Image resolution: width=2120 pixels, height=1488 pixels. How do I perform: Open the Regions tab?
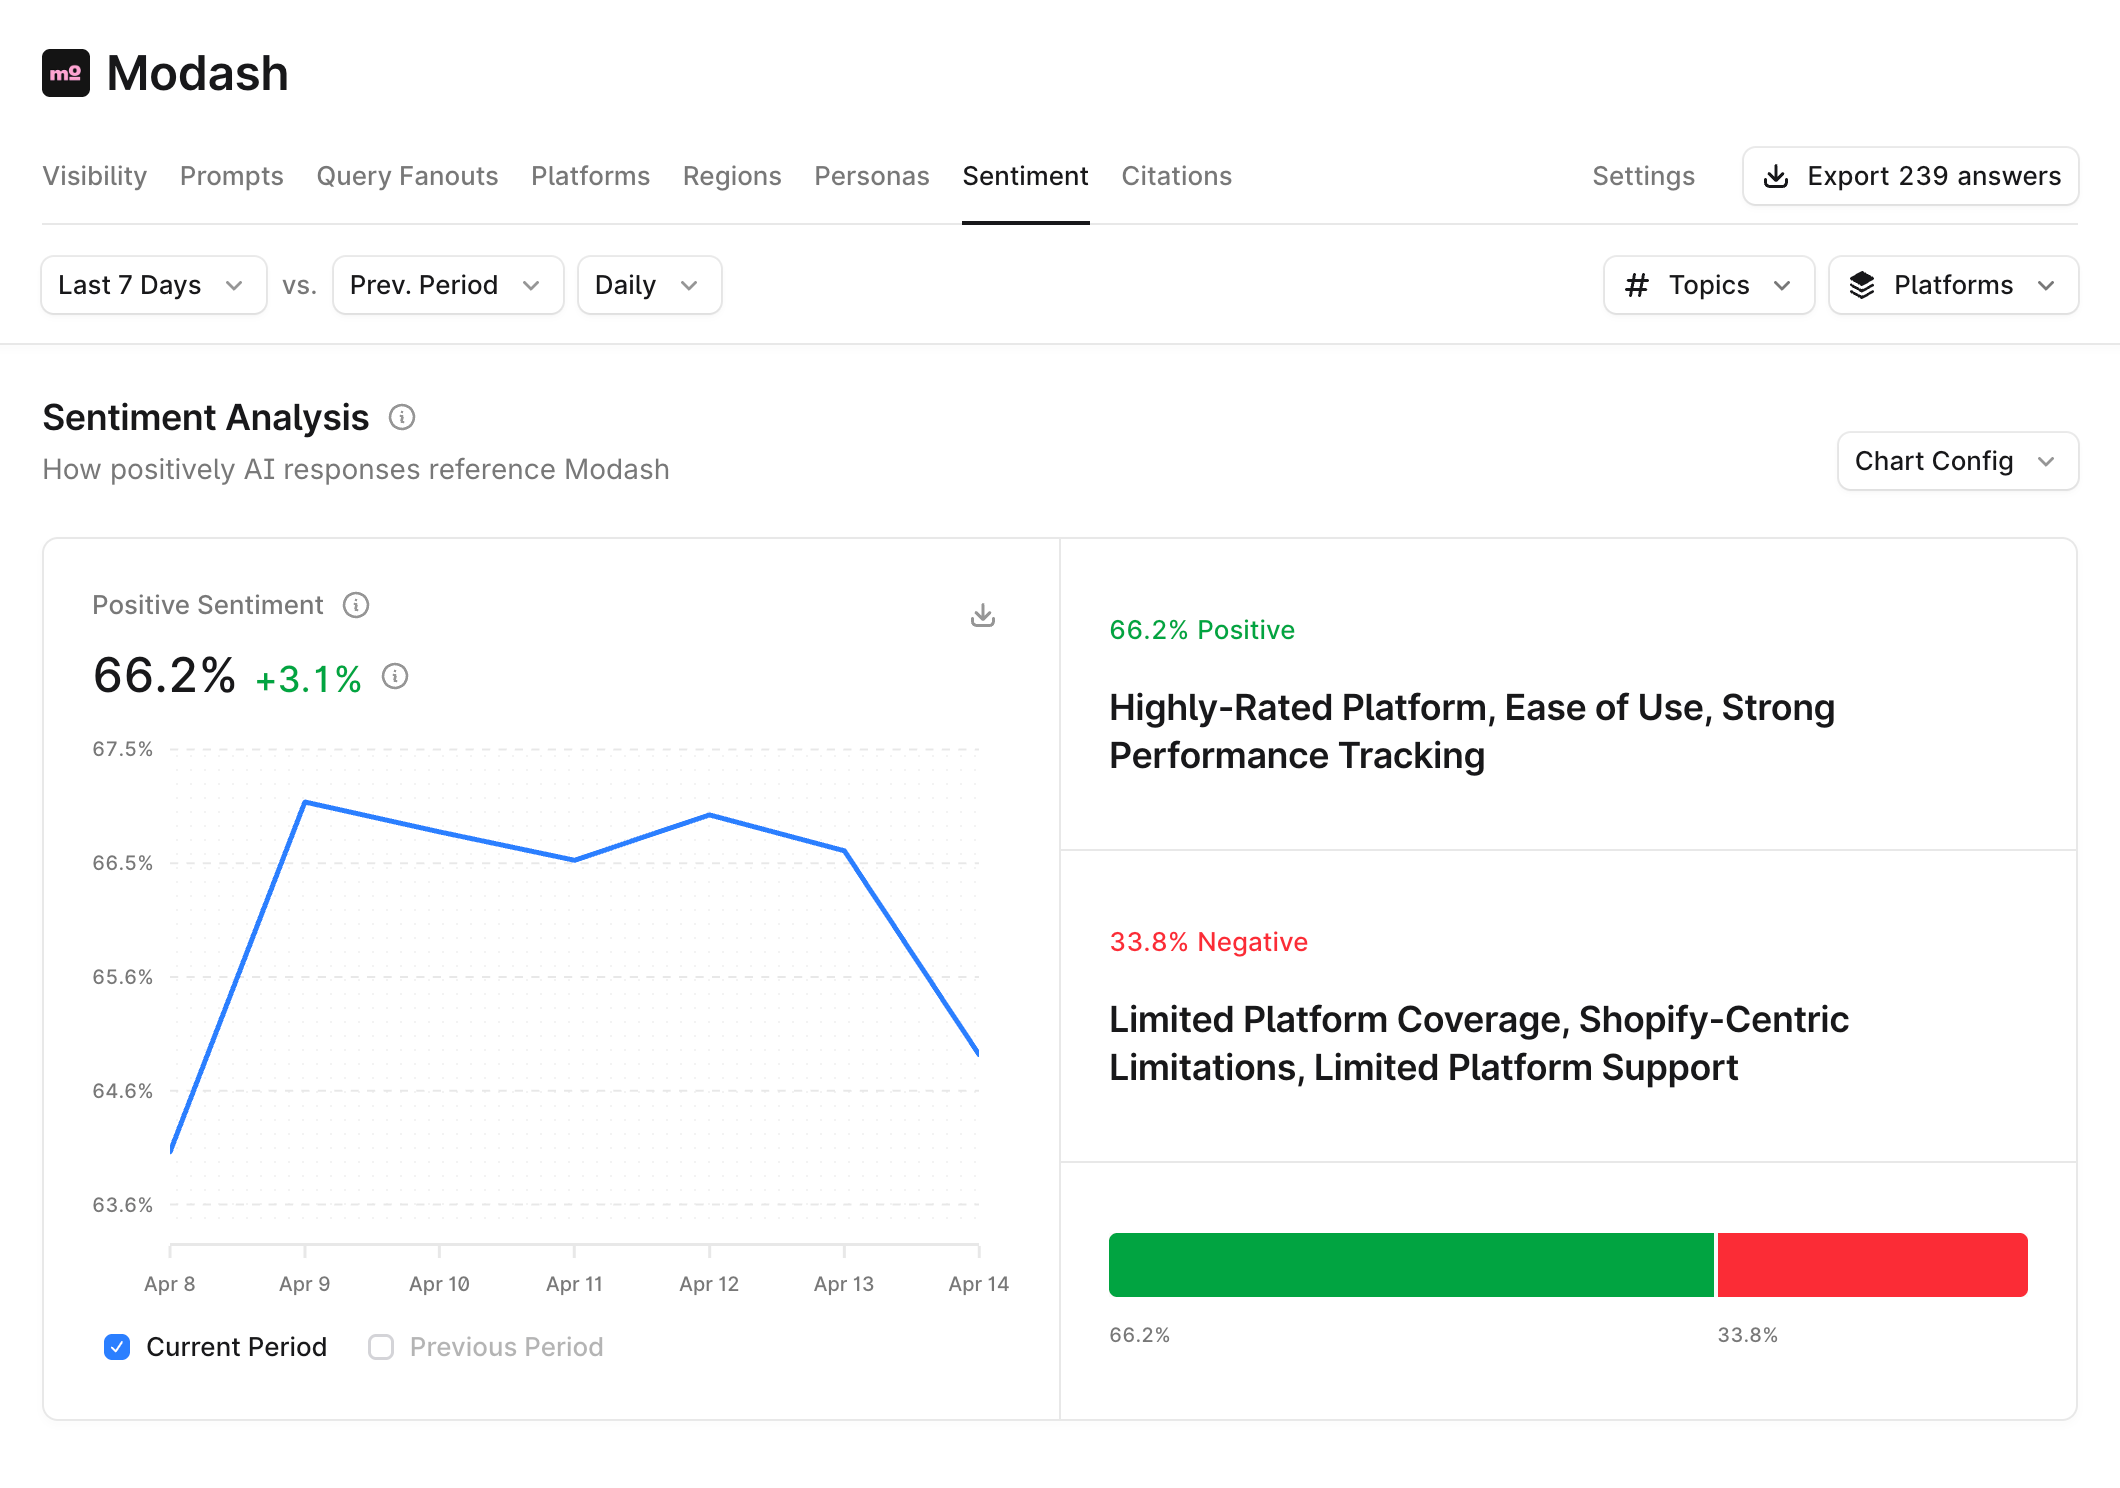point(732,176)
